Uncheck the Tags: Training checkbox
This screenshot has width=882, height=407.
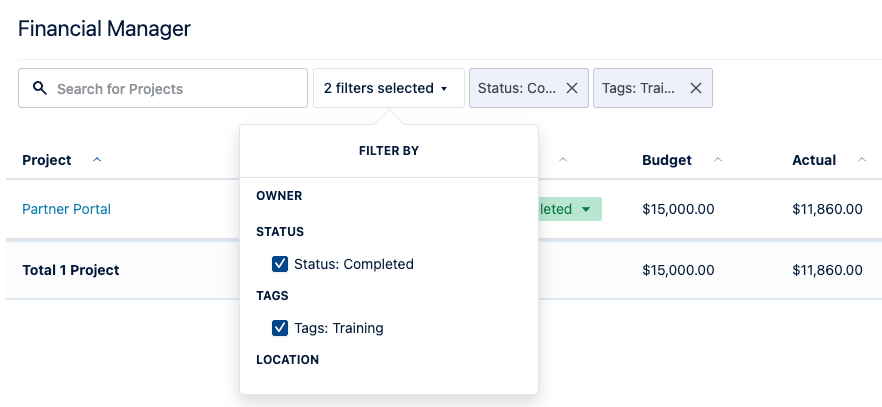(280, 328)
